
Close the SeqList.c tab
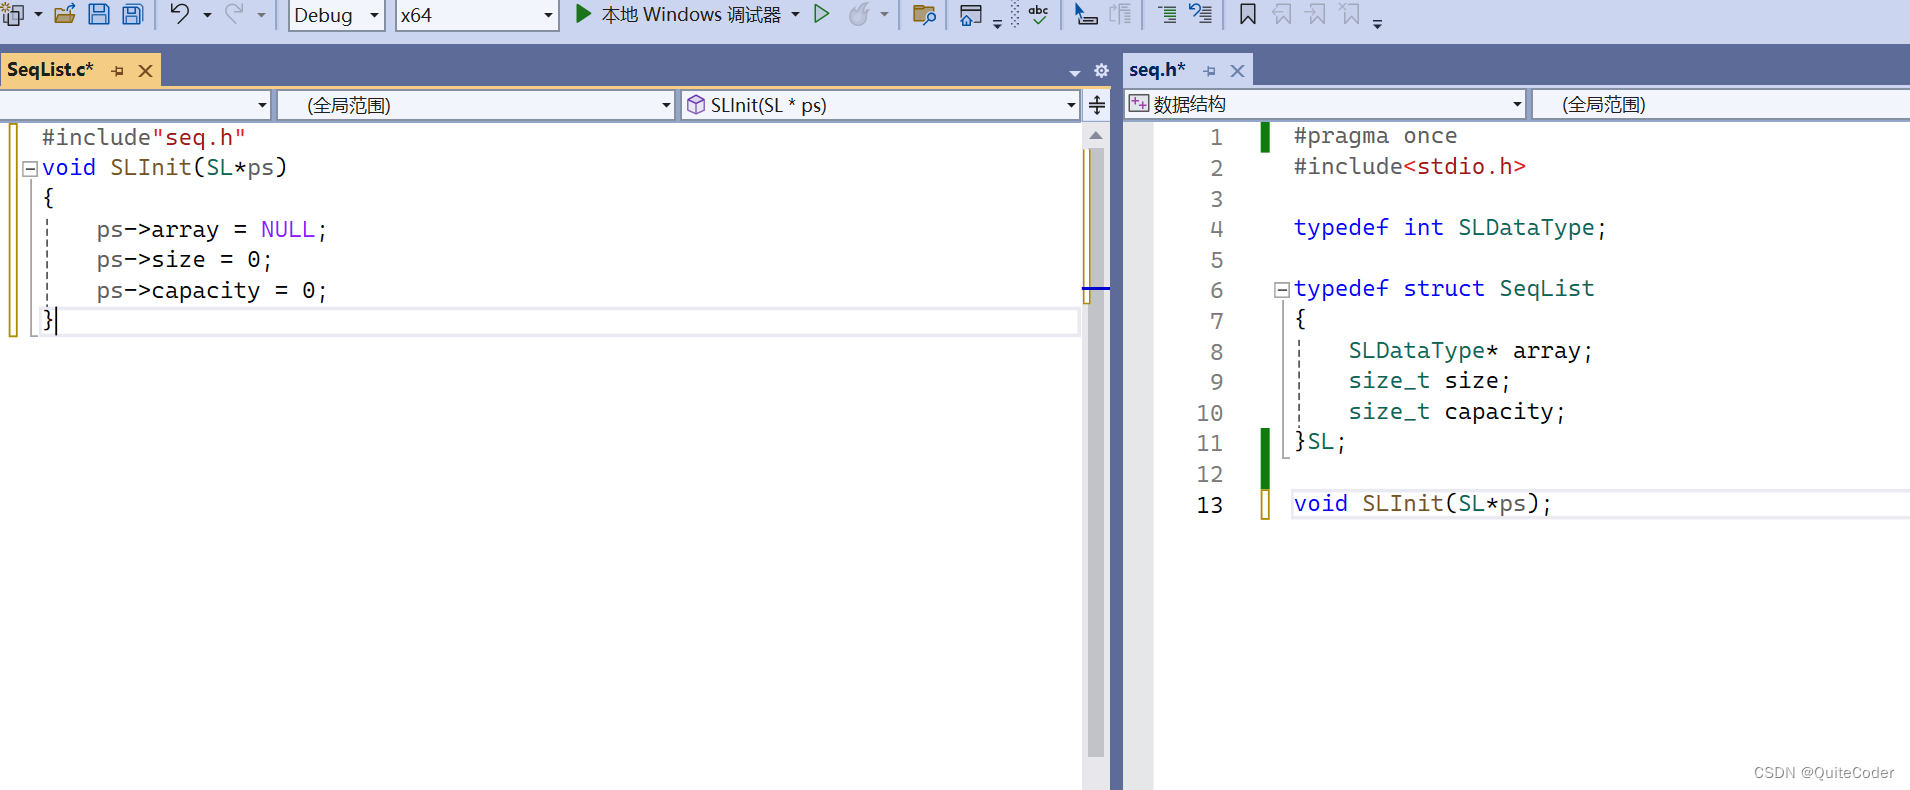coord(145,71)
